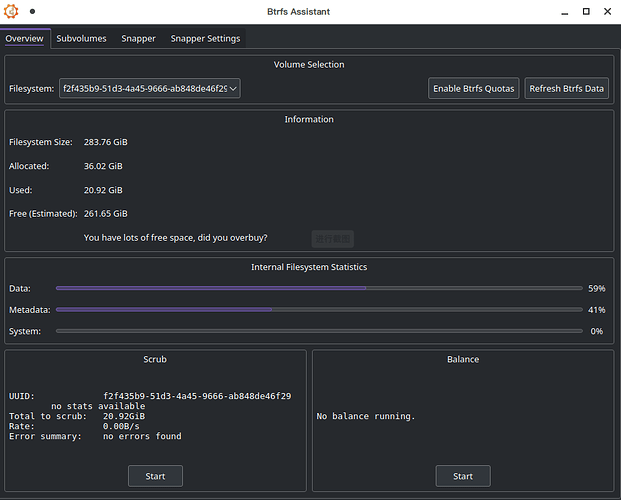The width and height of the screenshot is (621, 500).
Task: Maximize the Btrfs Assistant window
Action: click(586, 11)
